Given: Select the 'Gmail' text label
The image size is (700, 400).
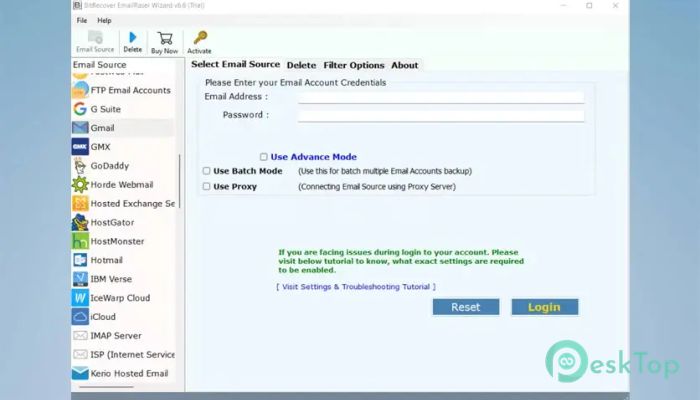Looking at the screenshot, I should (x=102, y=128).
